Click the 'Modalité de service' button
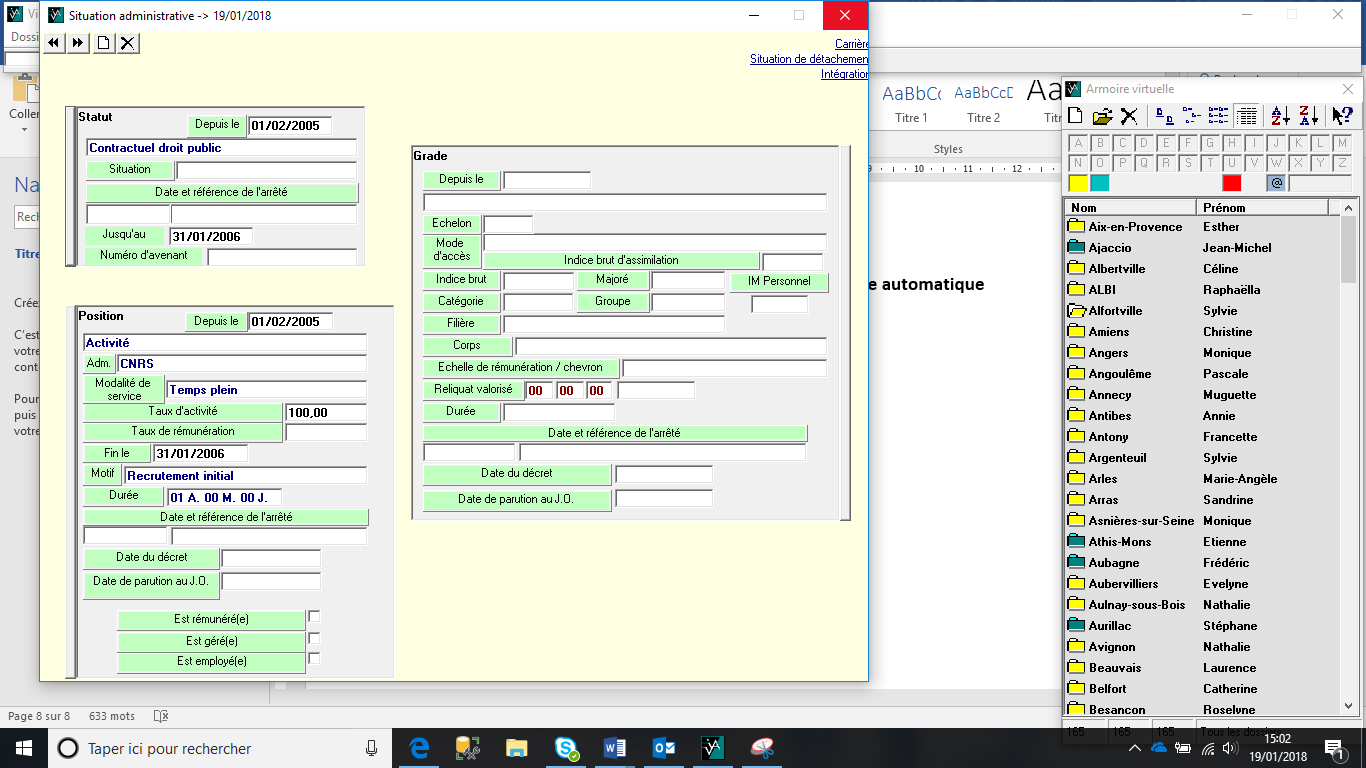Screen dimensions: 1366x768 123,389
